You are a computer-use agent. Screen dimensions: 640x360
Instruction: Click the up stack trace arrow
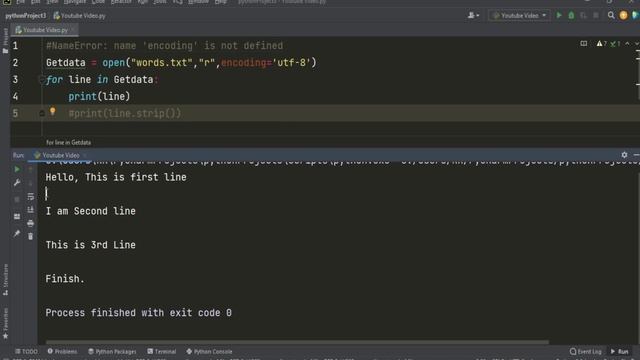[31, 169]
